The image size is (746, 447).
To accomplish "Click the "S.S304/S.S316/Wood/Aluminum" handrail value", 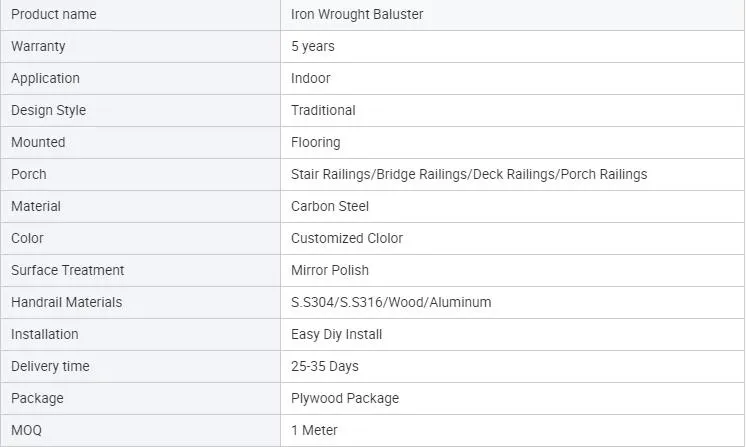I will (391, 302).
